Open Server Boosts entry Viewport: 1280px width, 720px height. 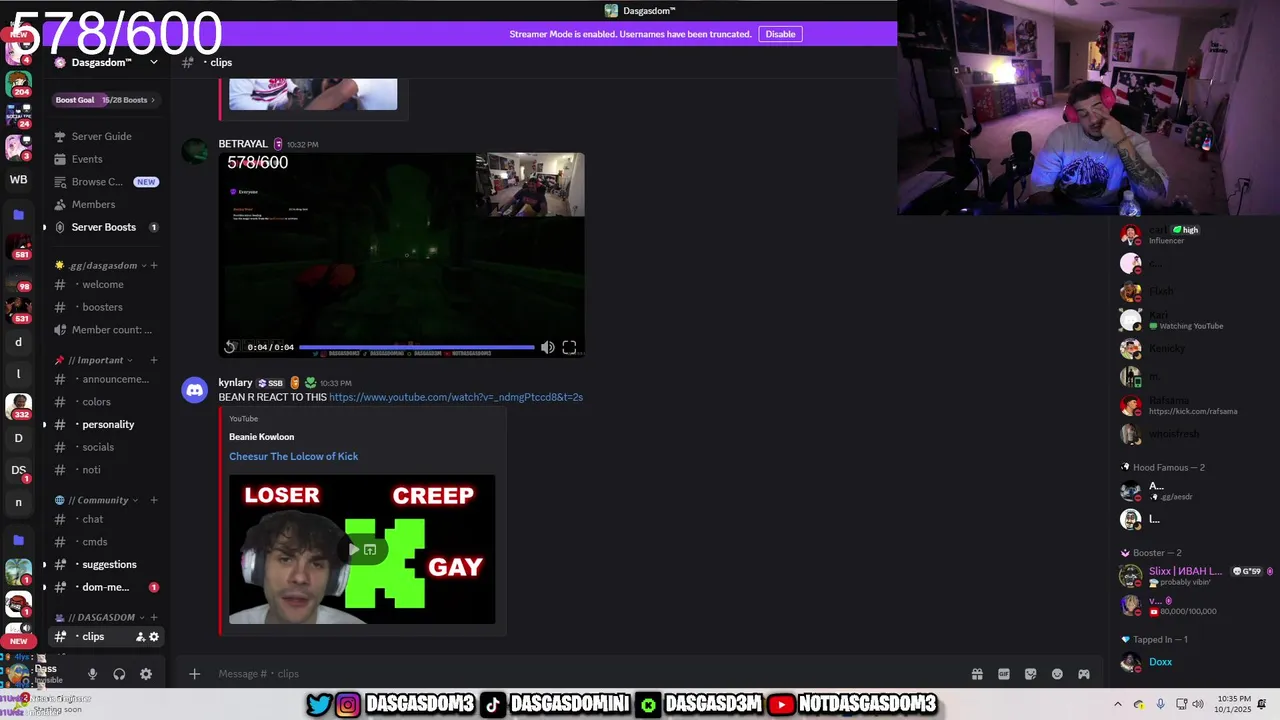[x=104, y=227]
